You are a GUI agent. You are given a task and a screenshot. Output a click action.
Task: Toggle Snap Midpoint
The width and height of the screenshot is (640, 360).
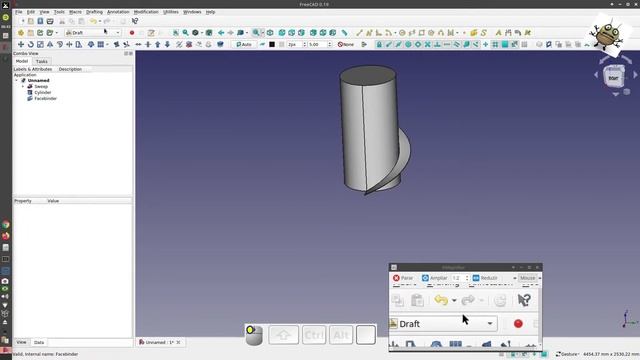click(398, 44)
